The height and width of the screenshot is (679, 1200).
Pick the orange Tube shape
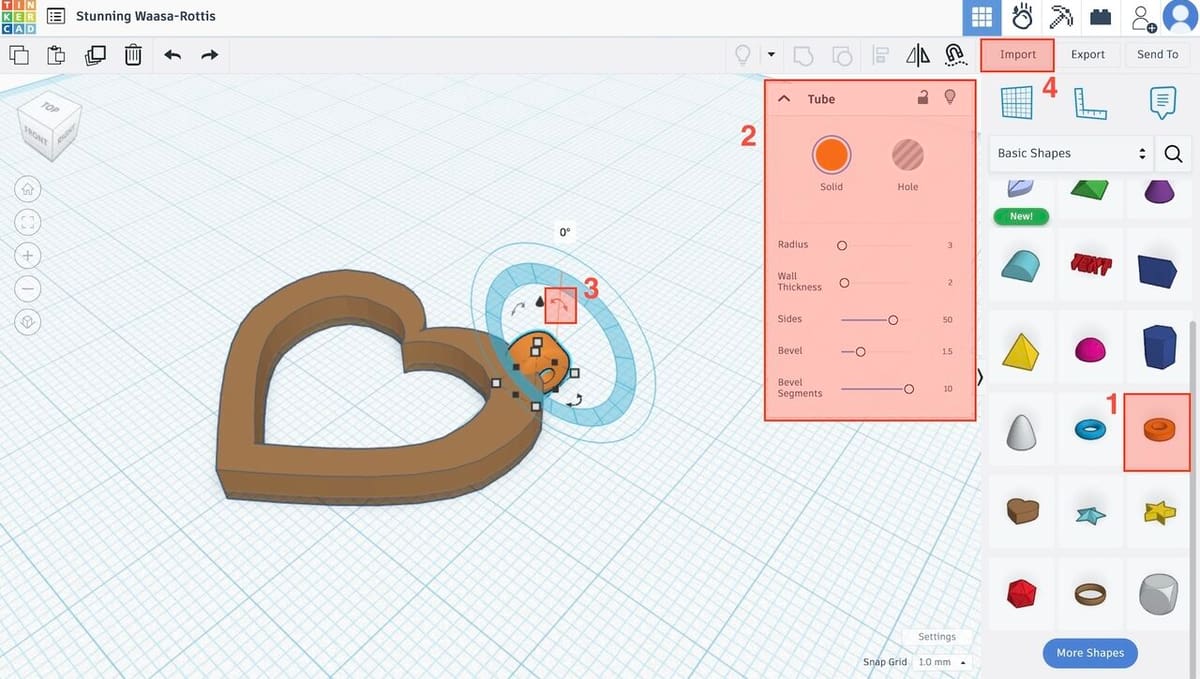tap(1157, 430)
